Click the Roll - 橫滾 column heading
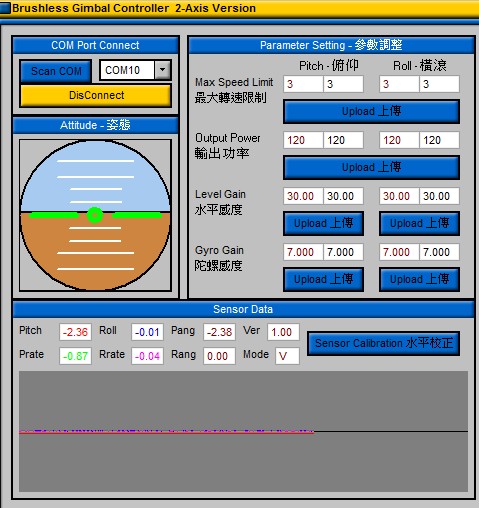Viewport: 479px width, 508px height. [420, 65]
